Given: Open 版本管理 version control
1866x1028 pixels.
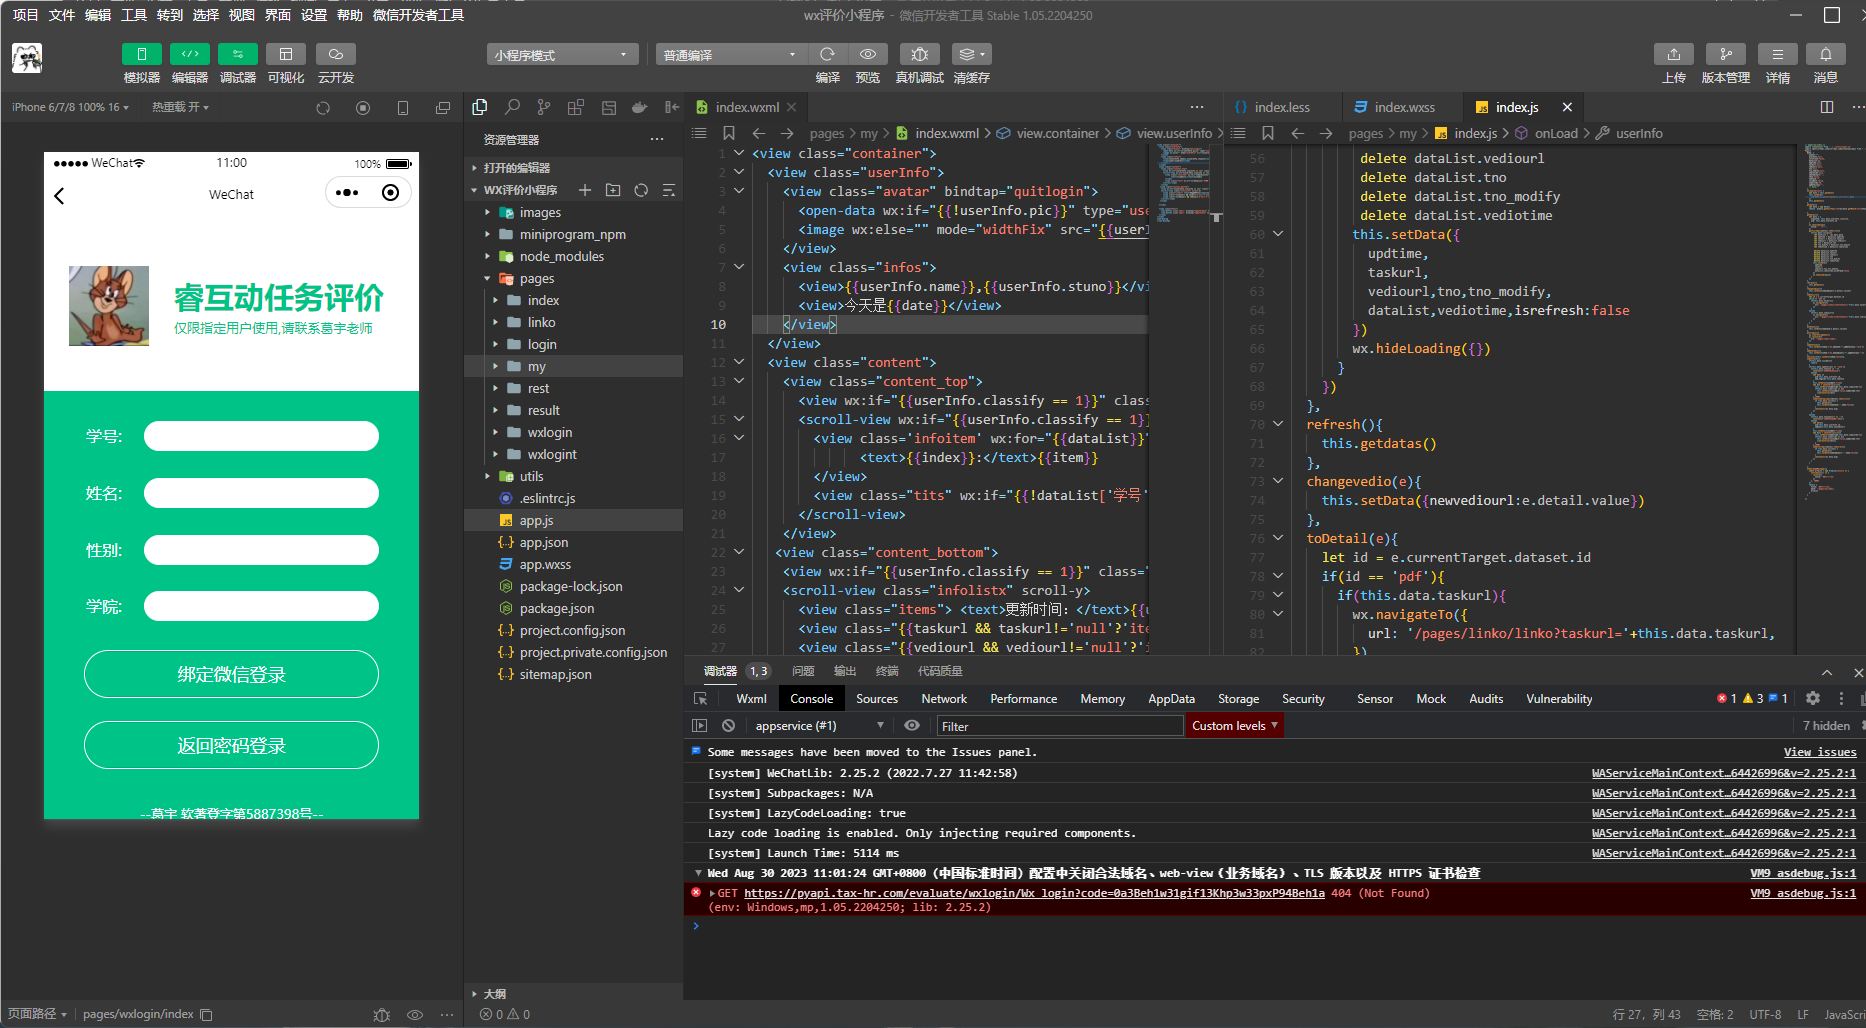Looking at the screenshot, I should click(1726, 54).
